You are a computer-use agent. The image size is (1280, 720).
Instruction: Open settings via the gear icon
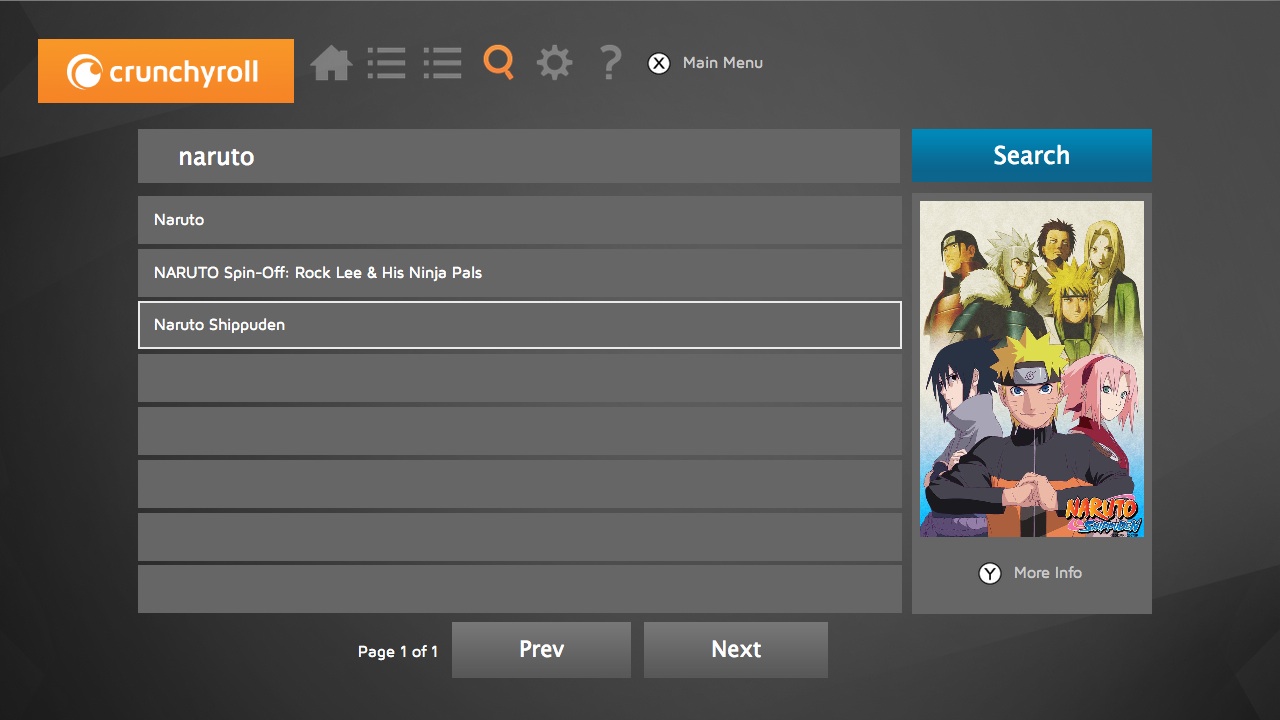(554, 63)
